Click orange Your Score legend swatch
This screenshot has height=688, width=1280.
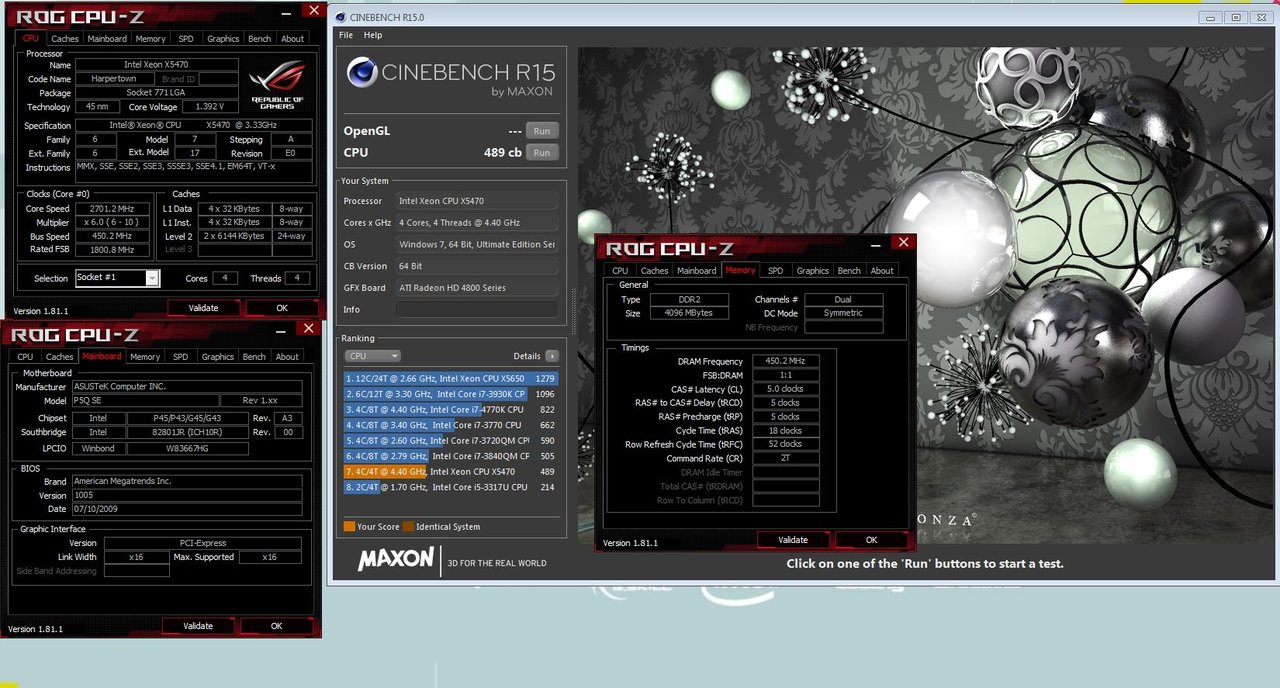tap(349, 527)
